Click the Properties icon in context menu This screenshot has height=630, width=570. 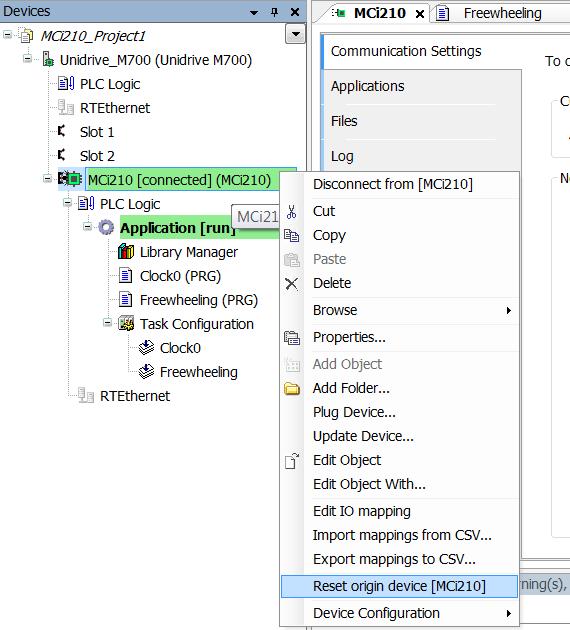click(292, 338)
